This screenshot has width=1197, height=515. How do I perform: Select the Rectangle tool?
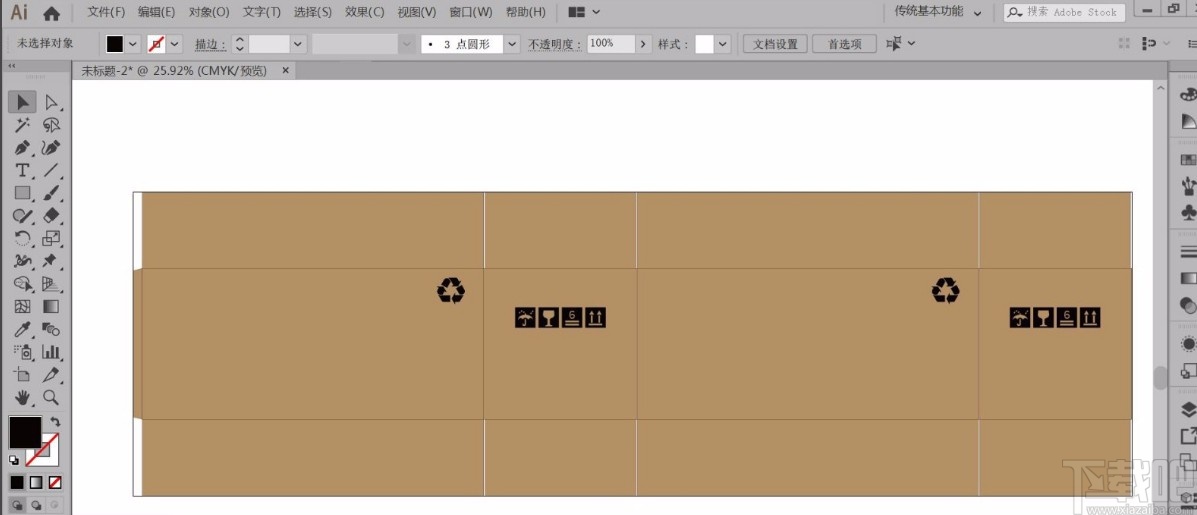pyautogui.click(x=22, y=192)
